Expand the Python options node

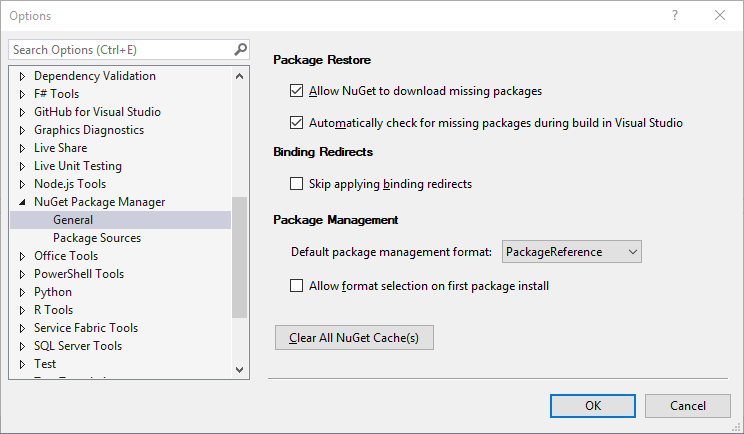(22, 292)
